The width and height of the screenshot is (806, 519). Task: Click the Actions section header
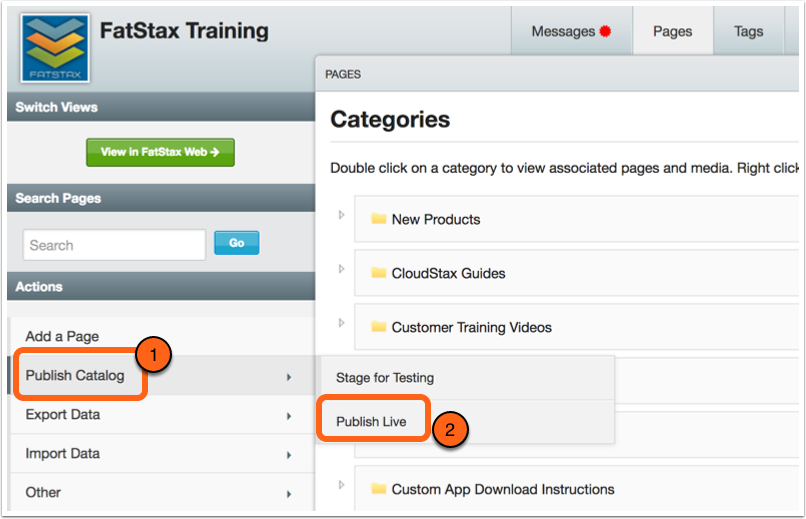[x=161, y=286]
